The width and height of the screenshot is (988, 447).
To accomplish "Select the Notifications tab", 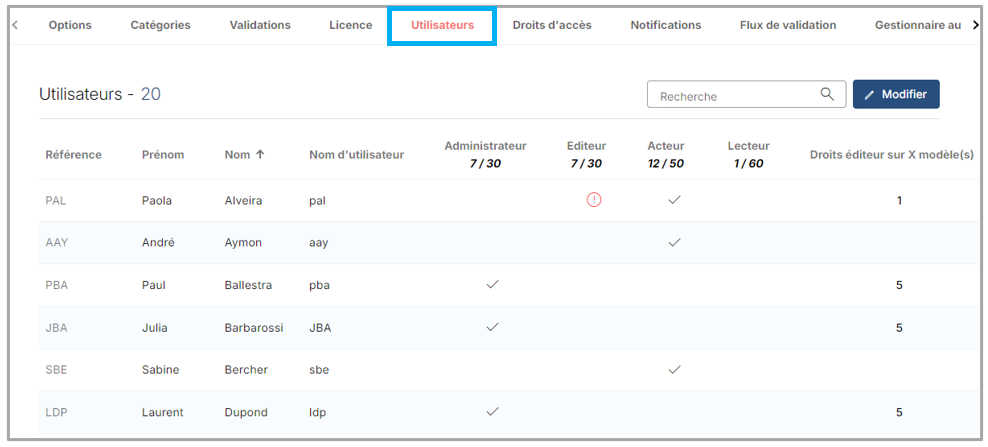I will [666, 25].
